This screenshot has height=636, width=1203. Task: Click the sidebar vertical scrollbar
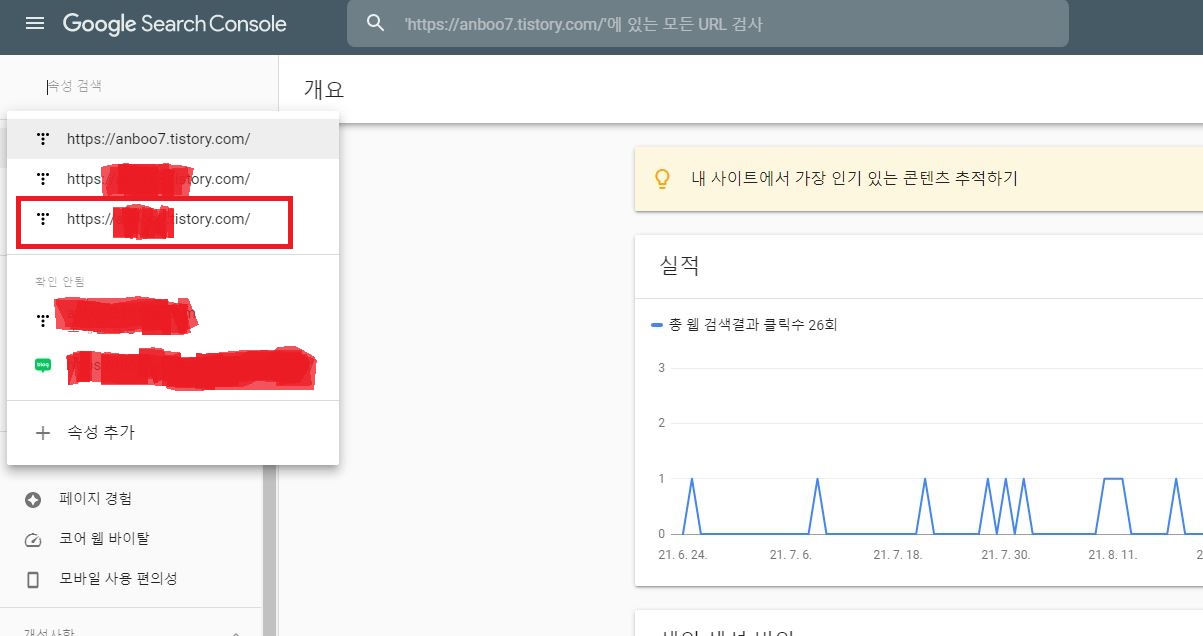pyautogui.click(x=269, y=548)
